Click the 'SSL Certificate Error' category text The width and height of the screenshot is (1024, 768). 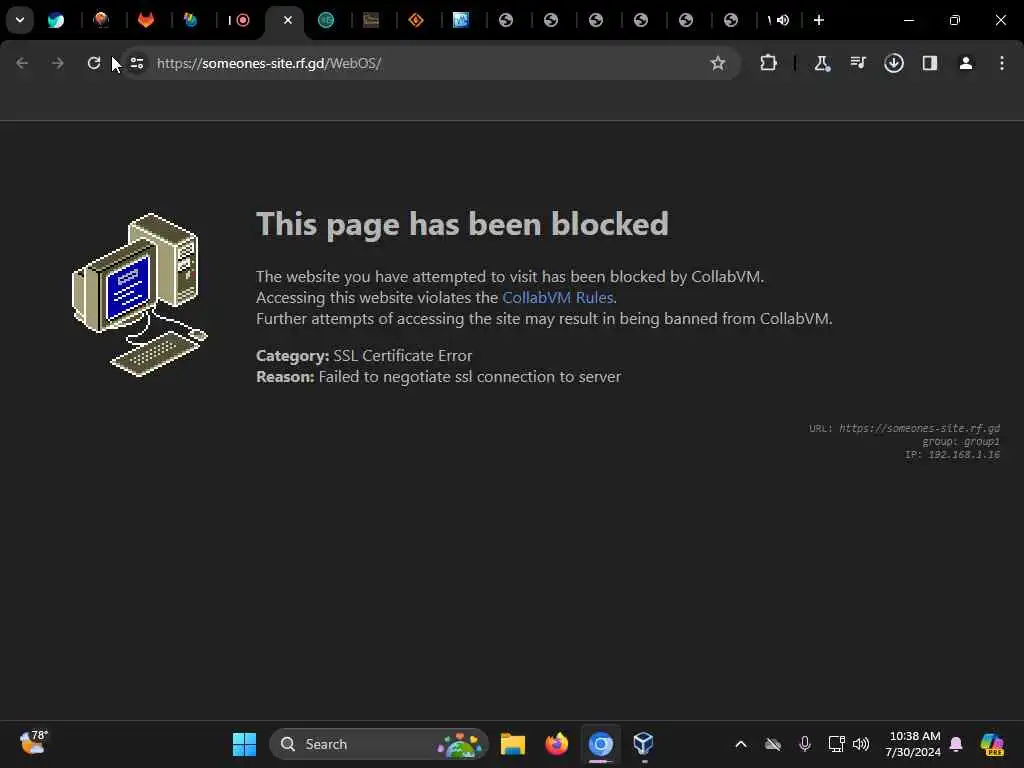pyautogui.click(x=402, y=356)
